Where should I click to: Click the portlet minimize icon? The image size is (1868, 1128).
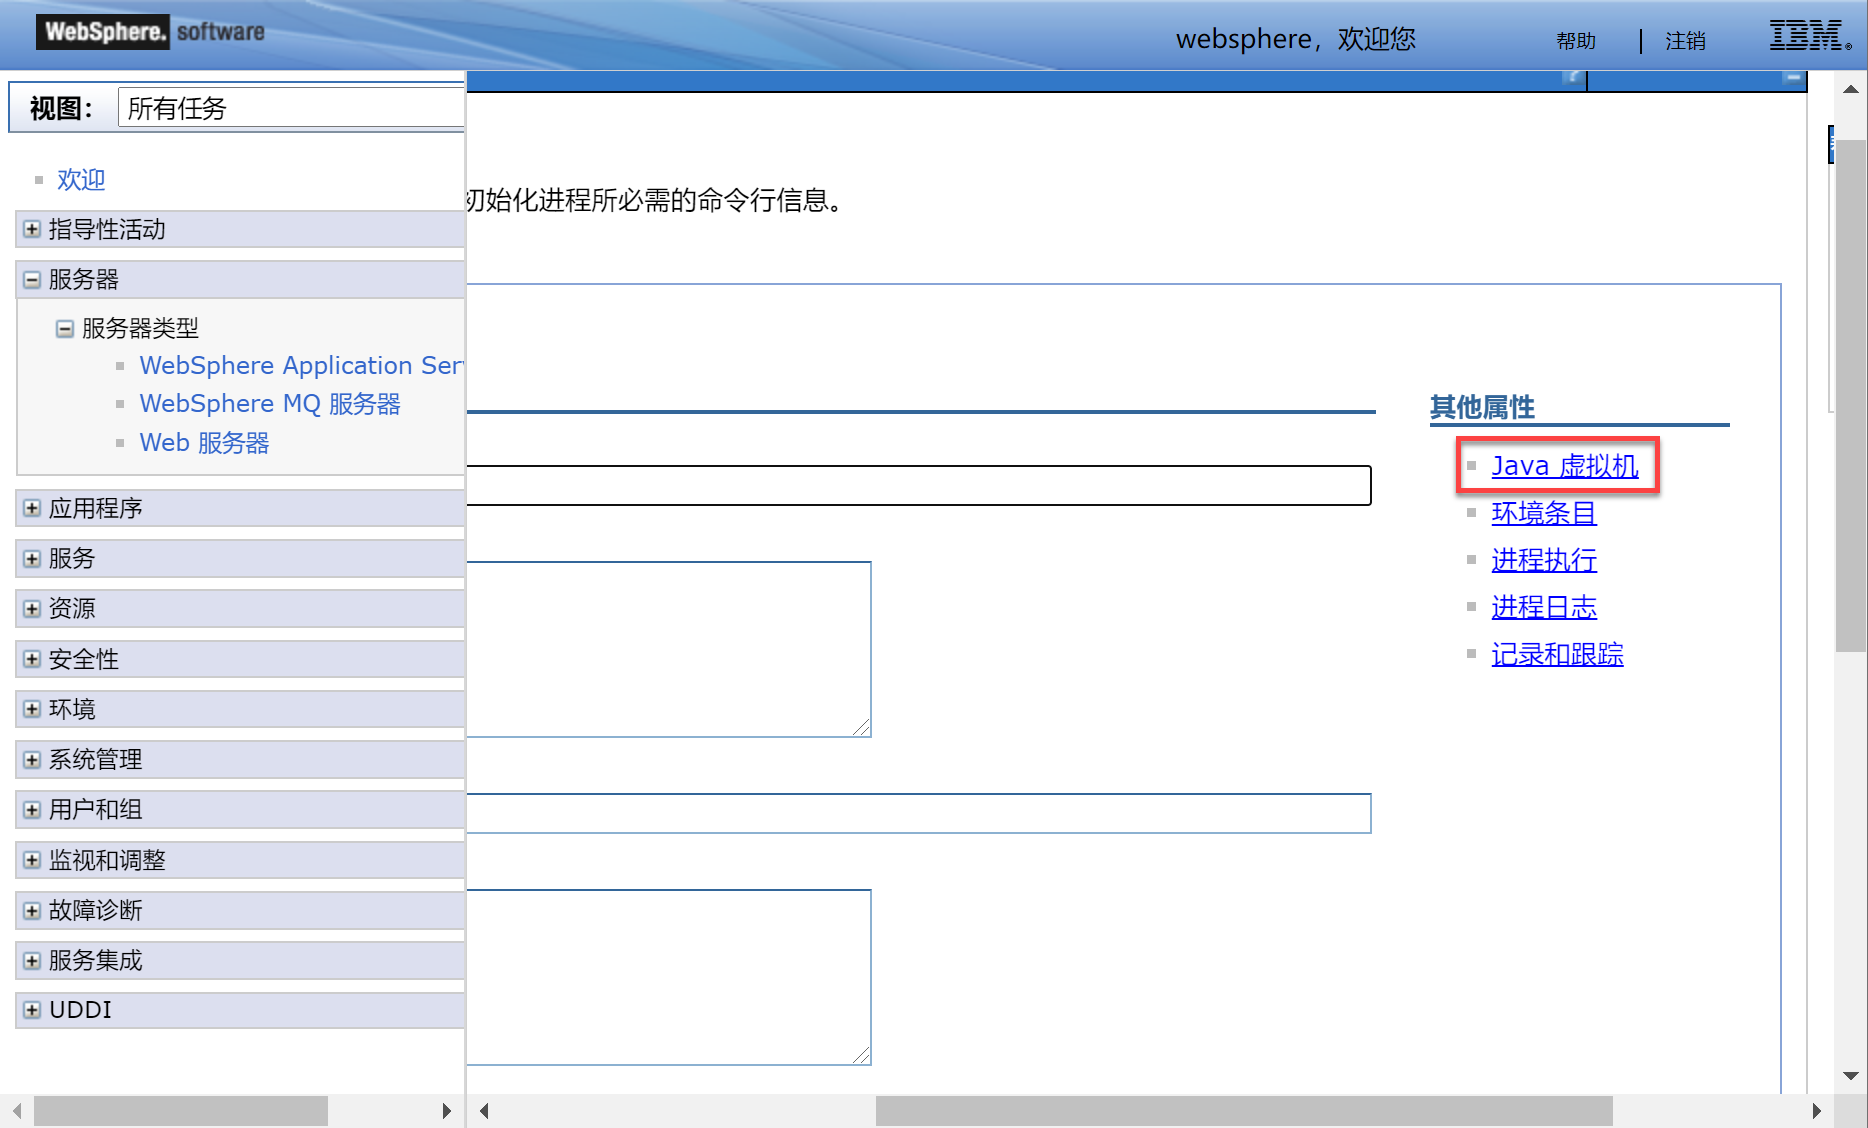(x=1793, y=77)
